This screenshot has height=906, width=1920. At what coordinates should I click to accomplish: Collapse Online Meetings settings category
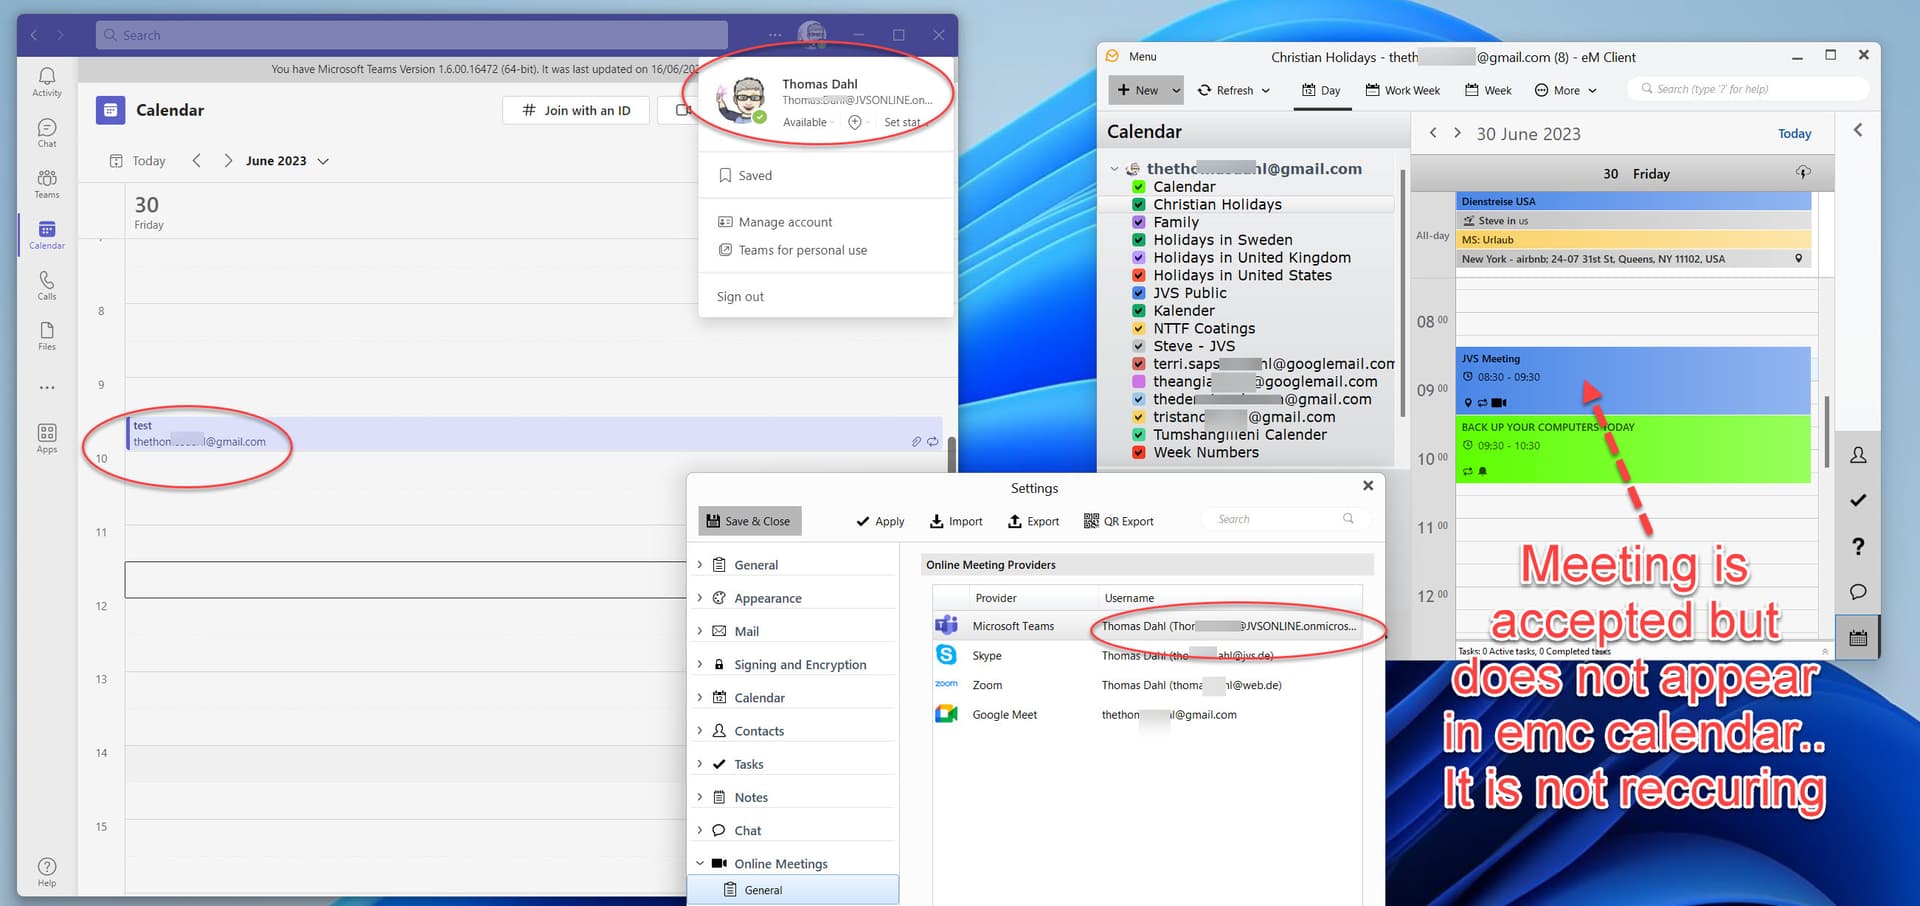[699, 863]
